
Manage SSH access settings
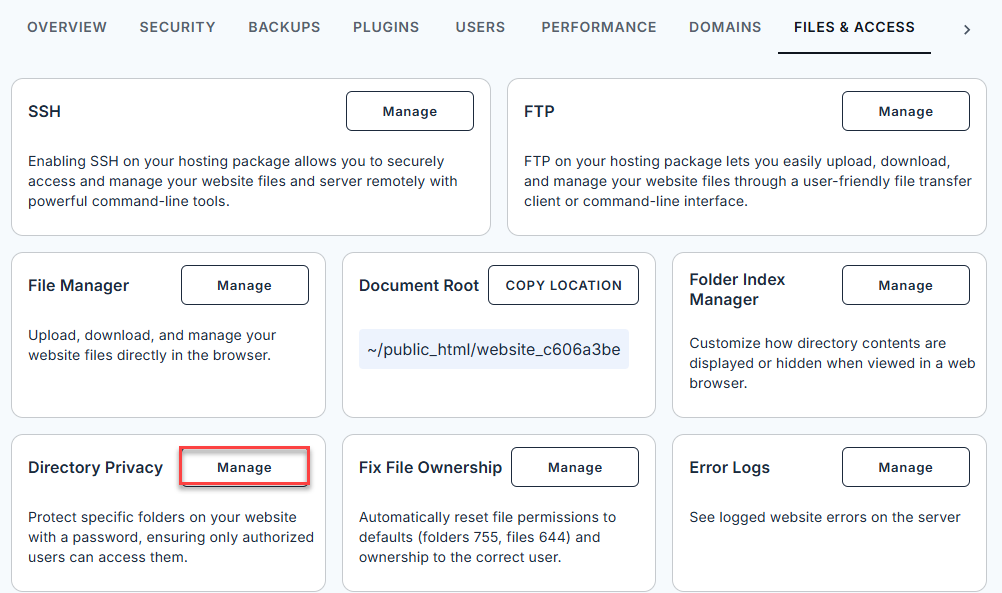pos(409,111)
